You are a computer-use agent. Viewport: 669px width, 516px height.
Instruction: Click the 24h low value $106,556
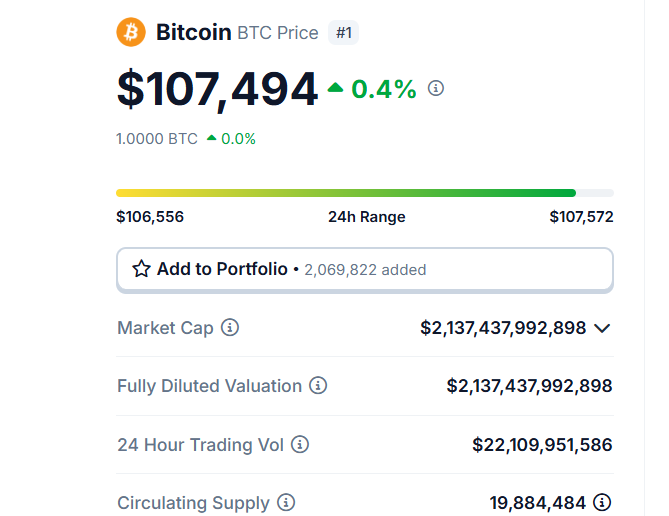[150, 216]
